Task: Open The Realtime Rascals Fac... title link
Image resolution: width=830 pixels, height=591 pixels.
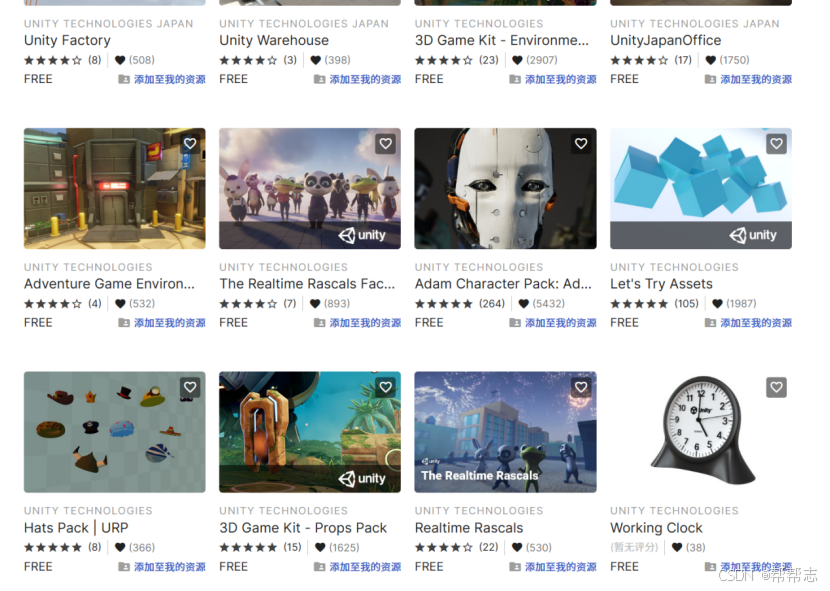Action: 307,284
